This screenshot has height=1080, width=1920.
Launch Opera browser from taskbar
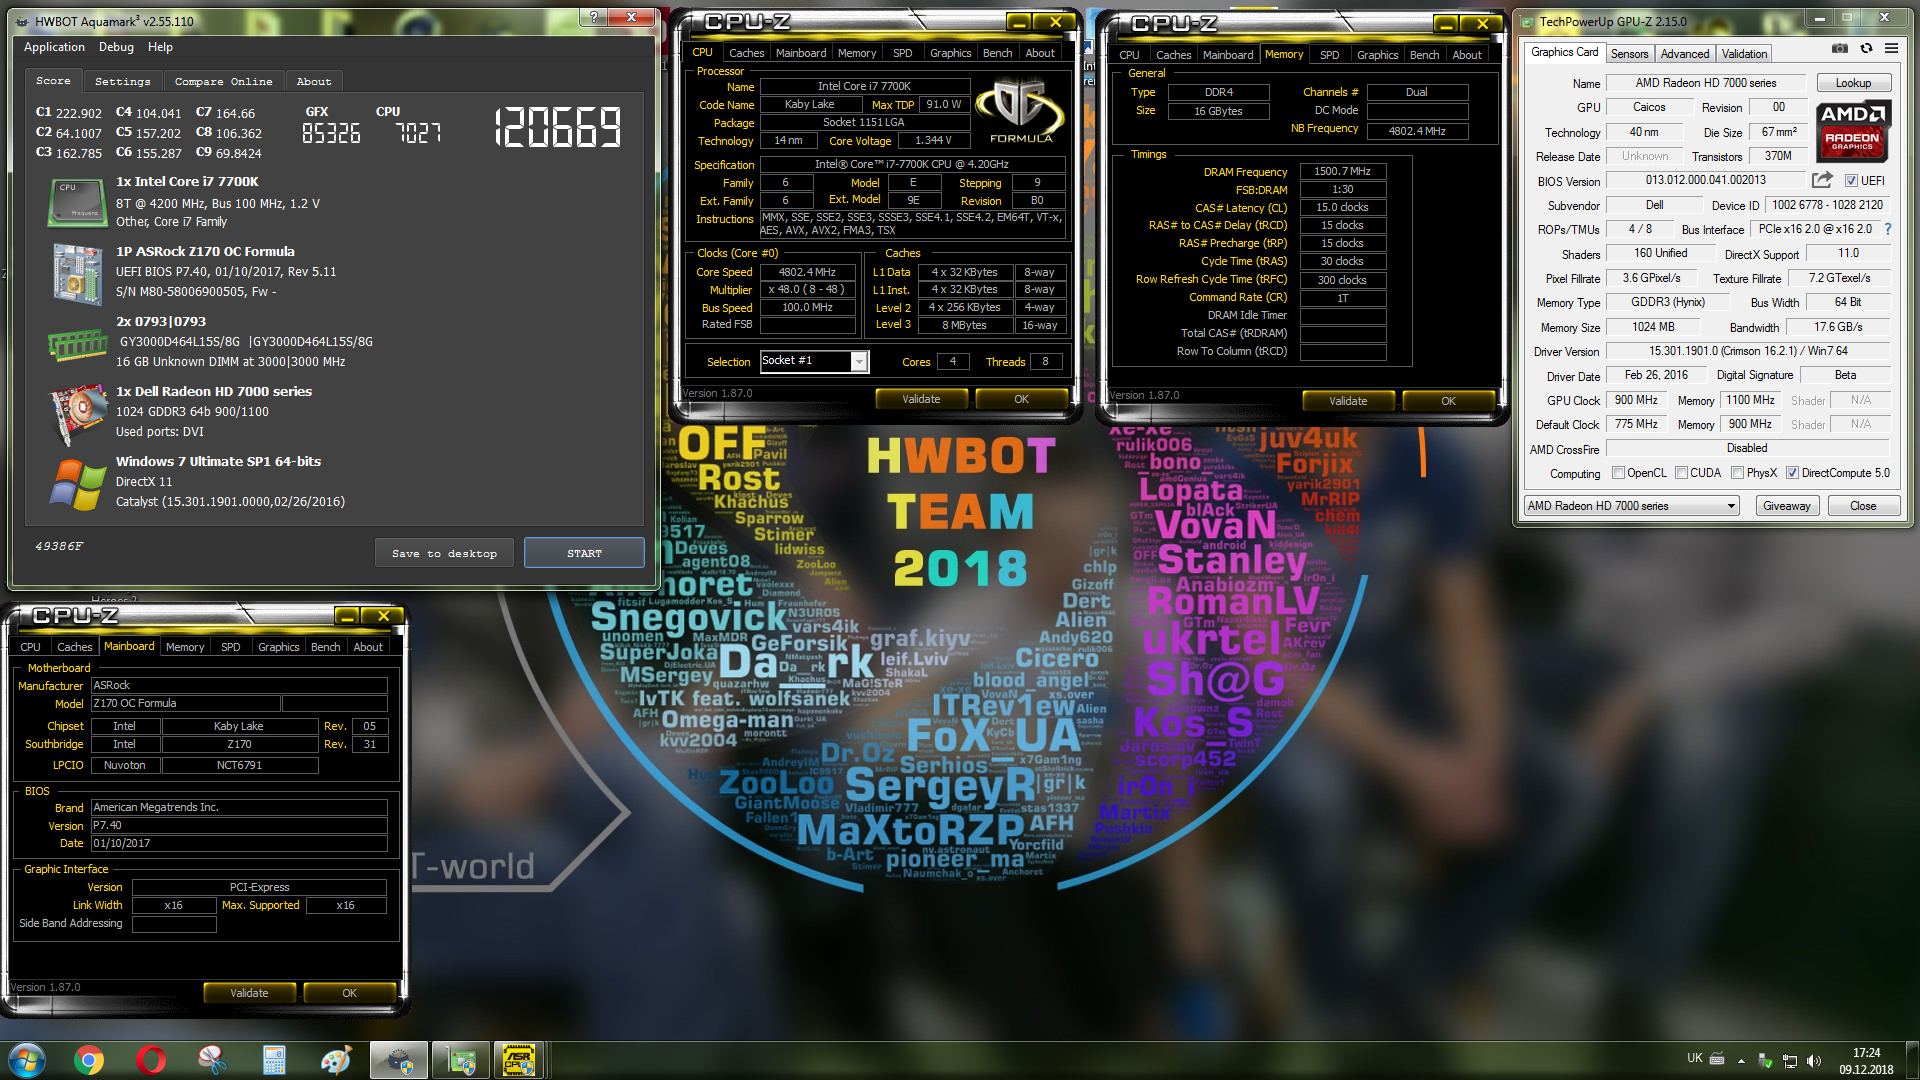(151, 1060)
